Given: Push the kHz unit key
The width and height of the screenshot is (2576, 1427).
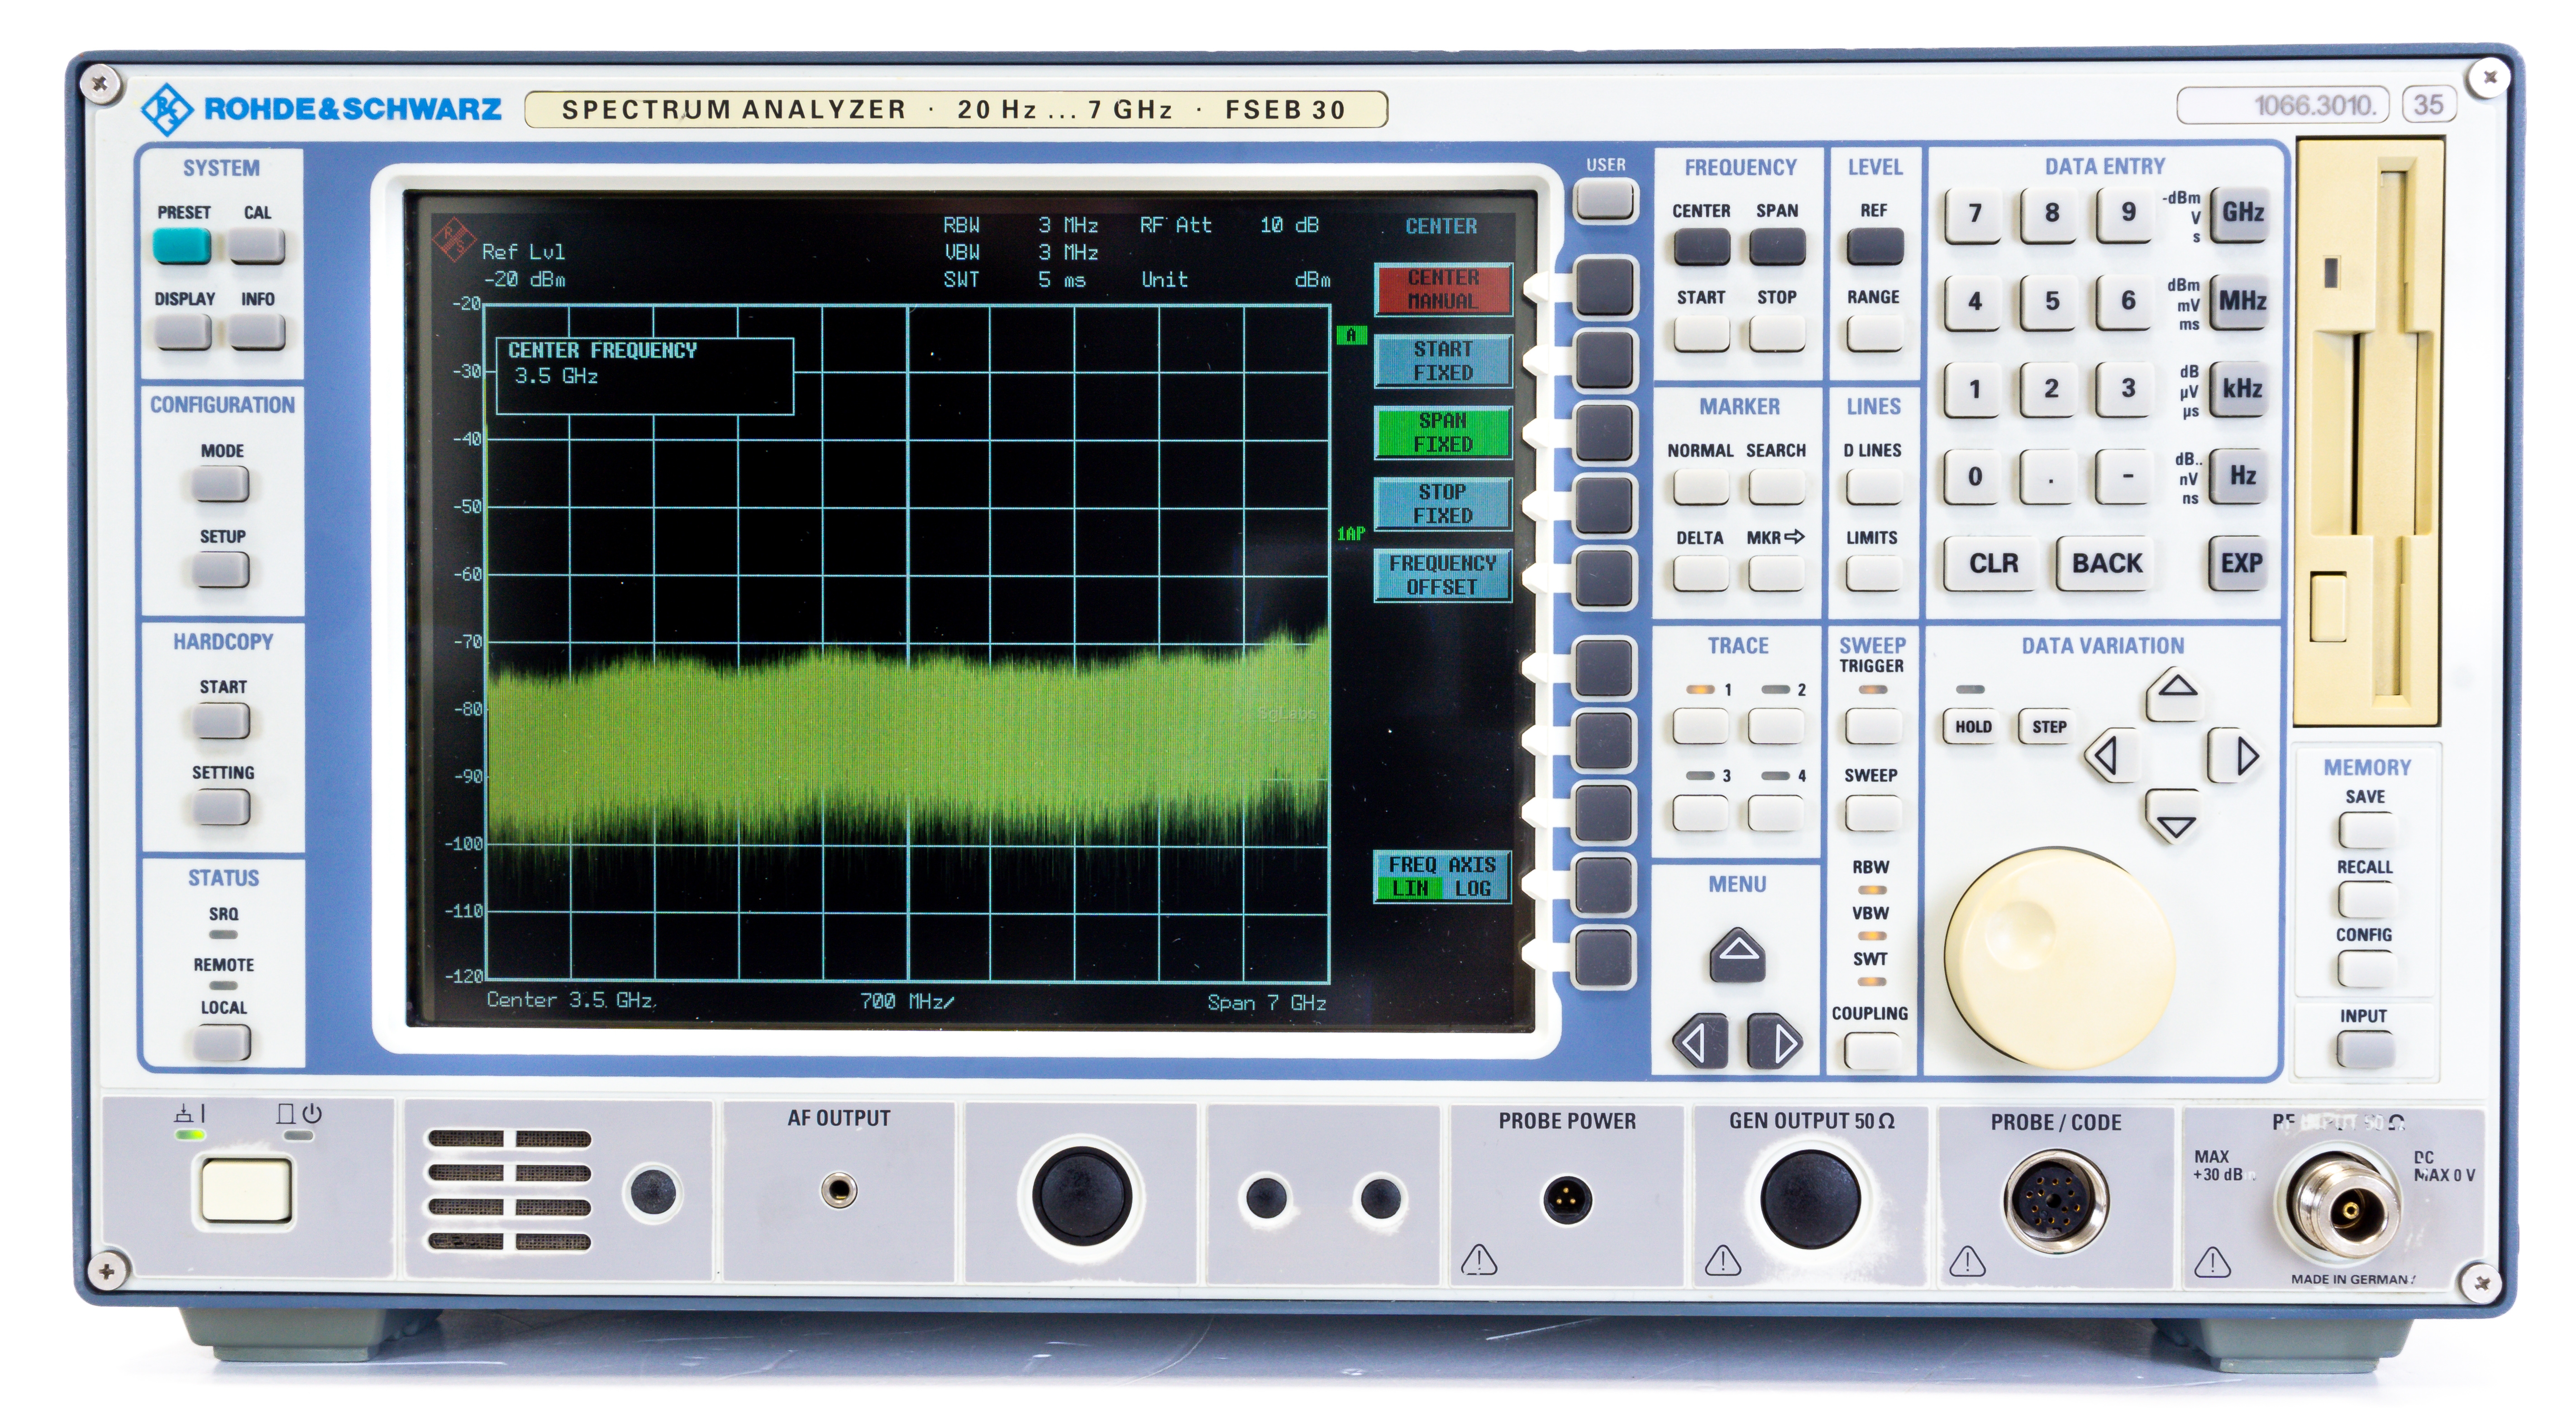Looking at the screenshot, I should (2241, 389).
